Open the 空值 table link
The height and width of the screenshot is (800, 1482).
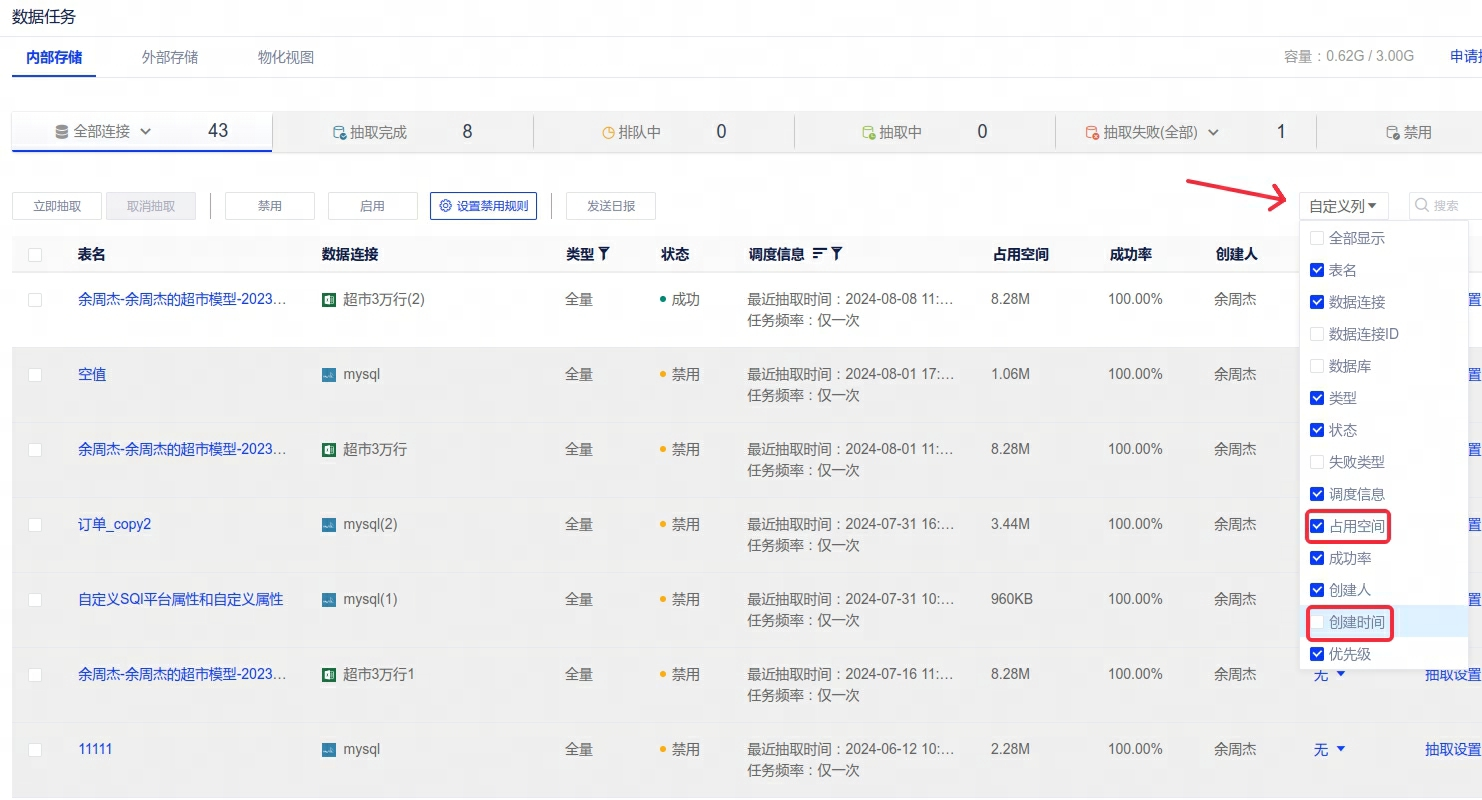tap(92, 374)
